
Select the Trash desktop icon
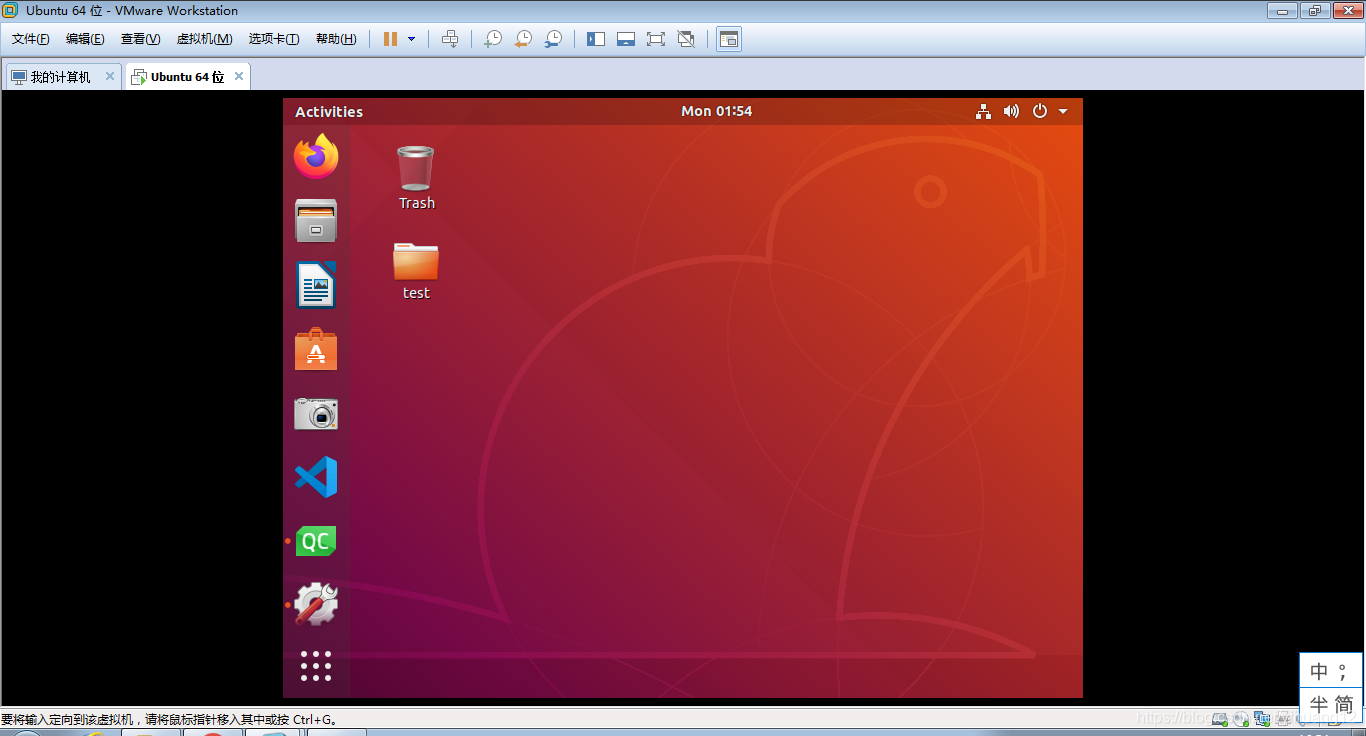click(x=416, y=178)
